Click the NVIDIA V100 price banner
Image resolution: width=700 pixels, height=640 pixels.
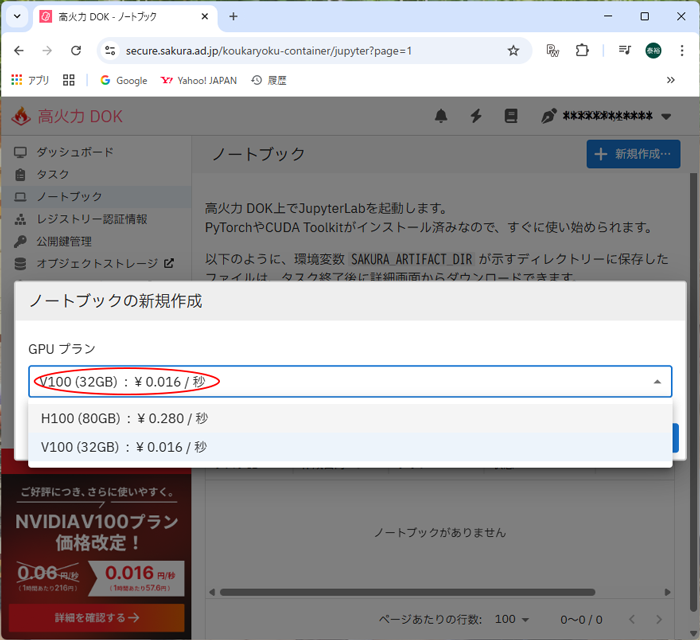click(96, 544)
